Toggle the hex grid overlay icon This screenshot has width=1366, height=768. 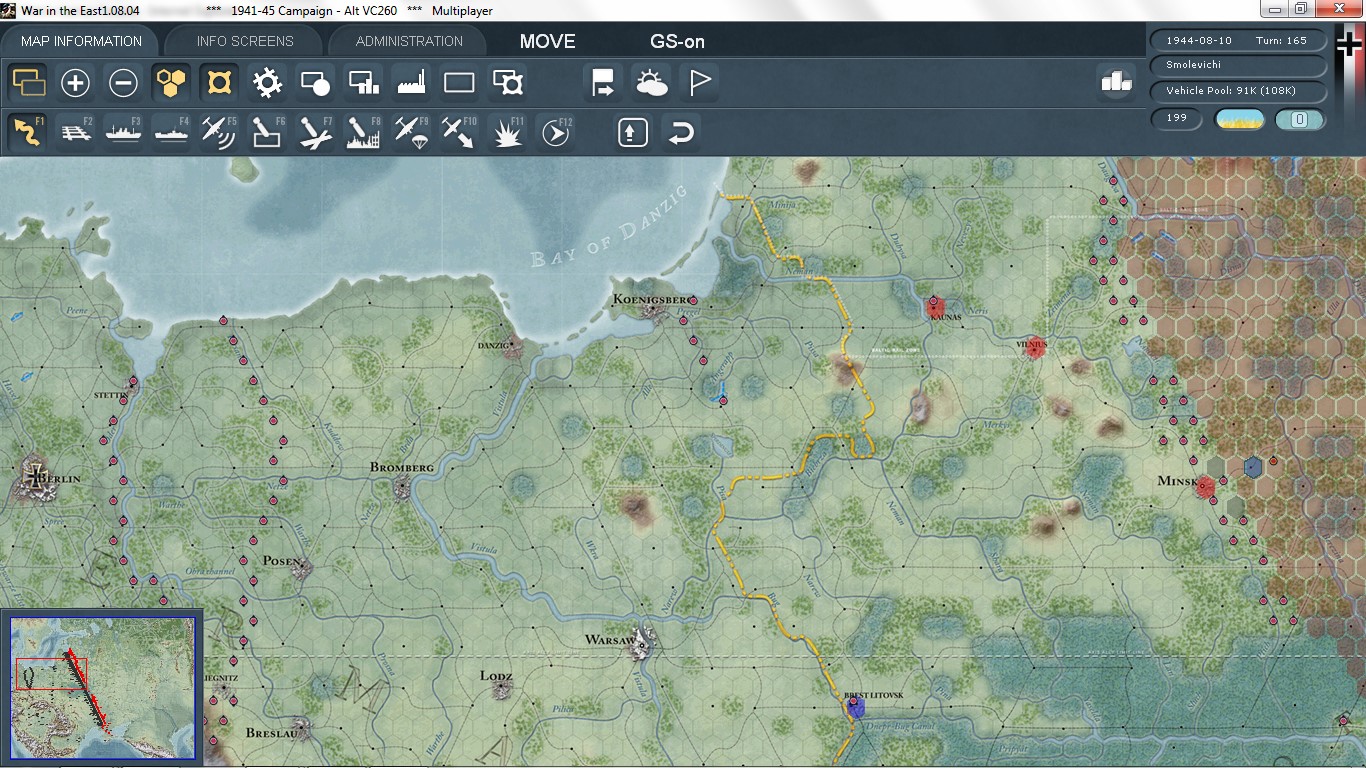pyautogui.click(x=171, y=82)
